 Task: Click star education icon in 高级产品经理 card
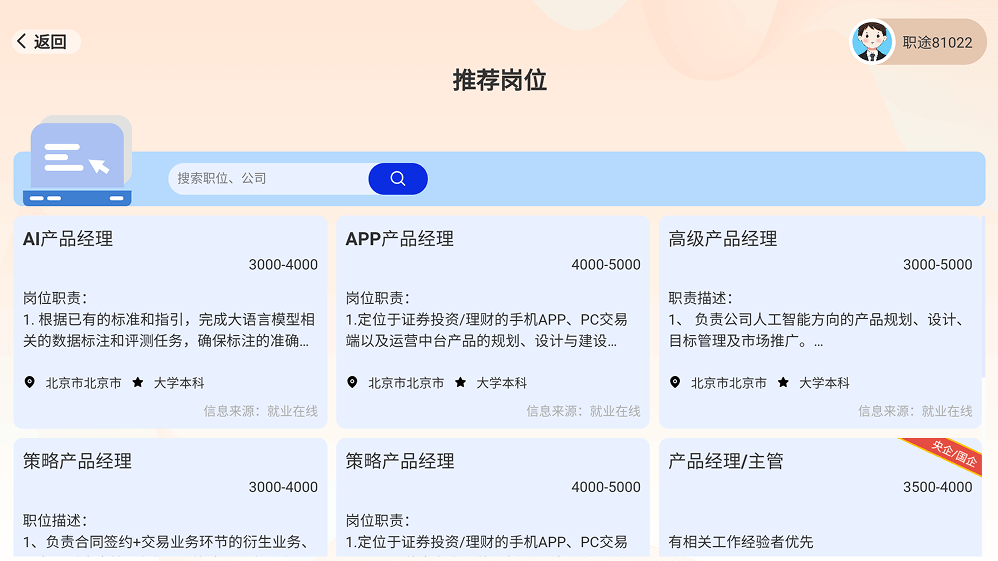[x=783, y=382]
